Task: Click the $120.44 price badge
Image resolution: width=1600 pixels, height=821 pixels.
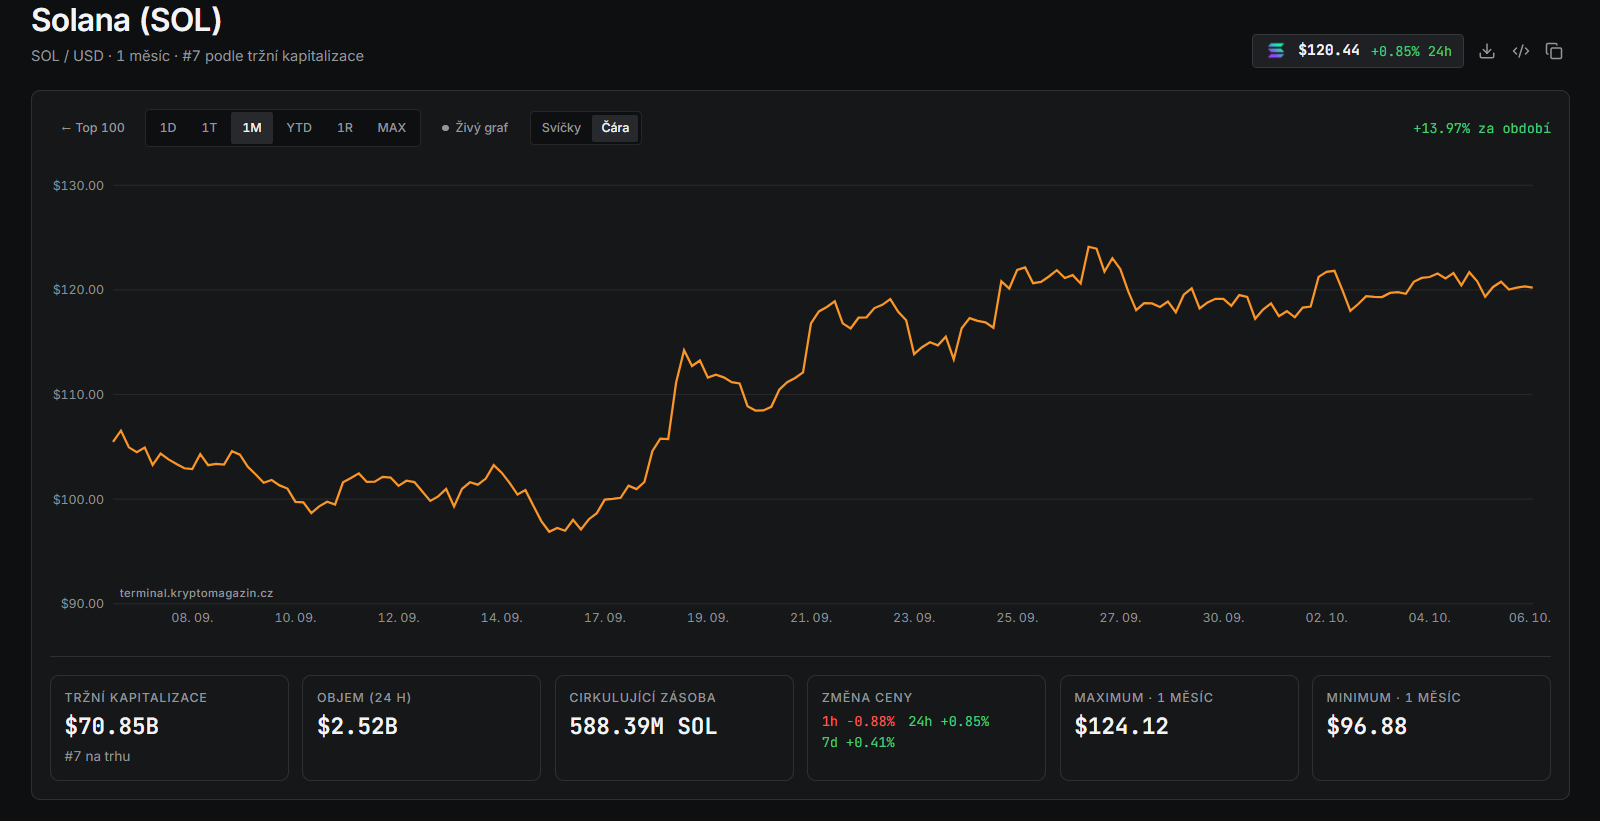Action: point(1357,51)
